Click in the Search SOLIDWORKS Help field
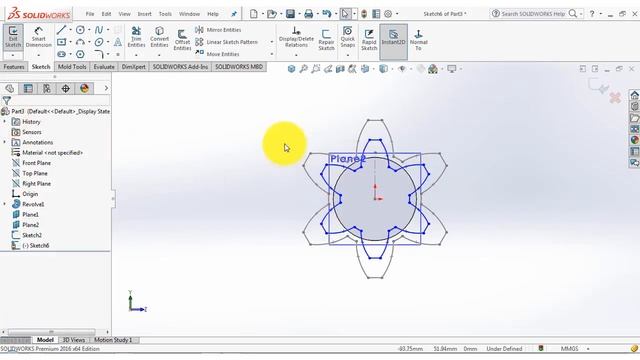The width and height of the screenshot is (640, 360). click(533, 14)
